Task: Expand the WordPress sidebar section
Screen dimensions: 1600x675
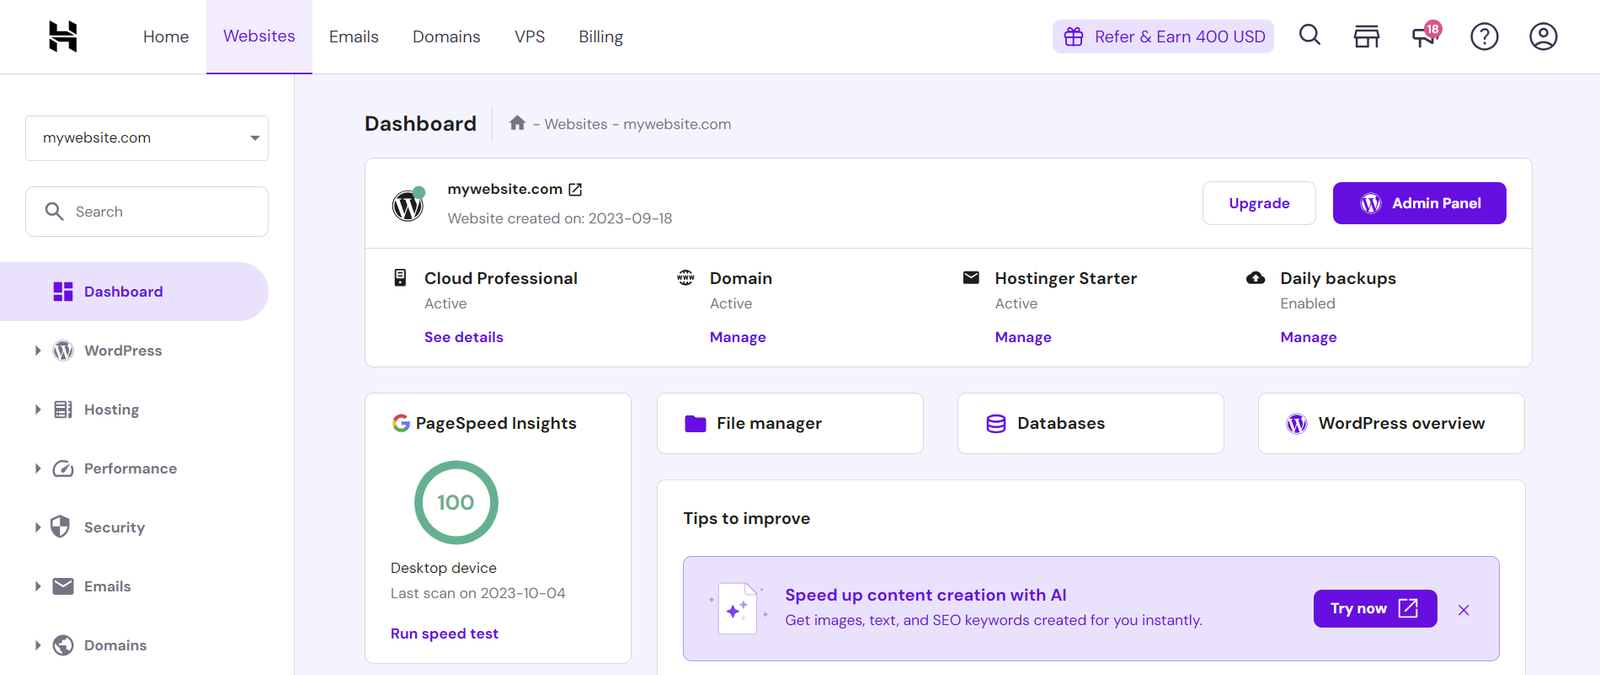Action: (x=38, y=351)
